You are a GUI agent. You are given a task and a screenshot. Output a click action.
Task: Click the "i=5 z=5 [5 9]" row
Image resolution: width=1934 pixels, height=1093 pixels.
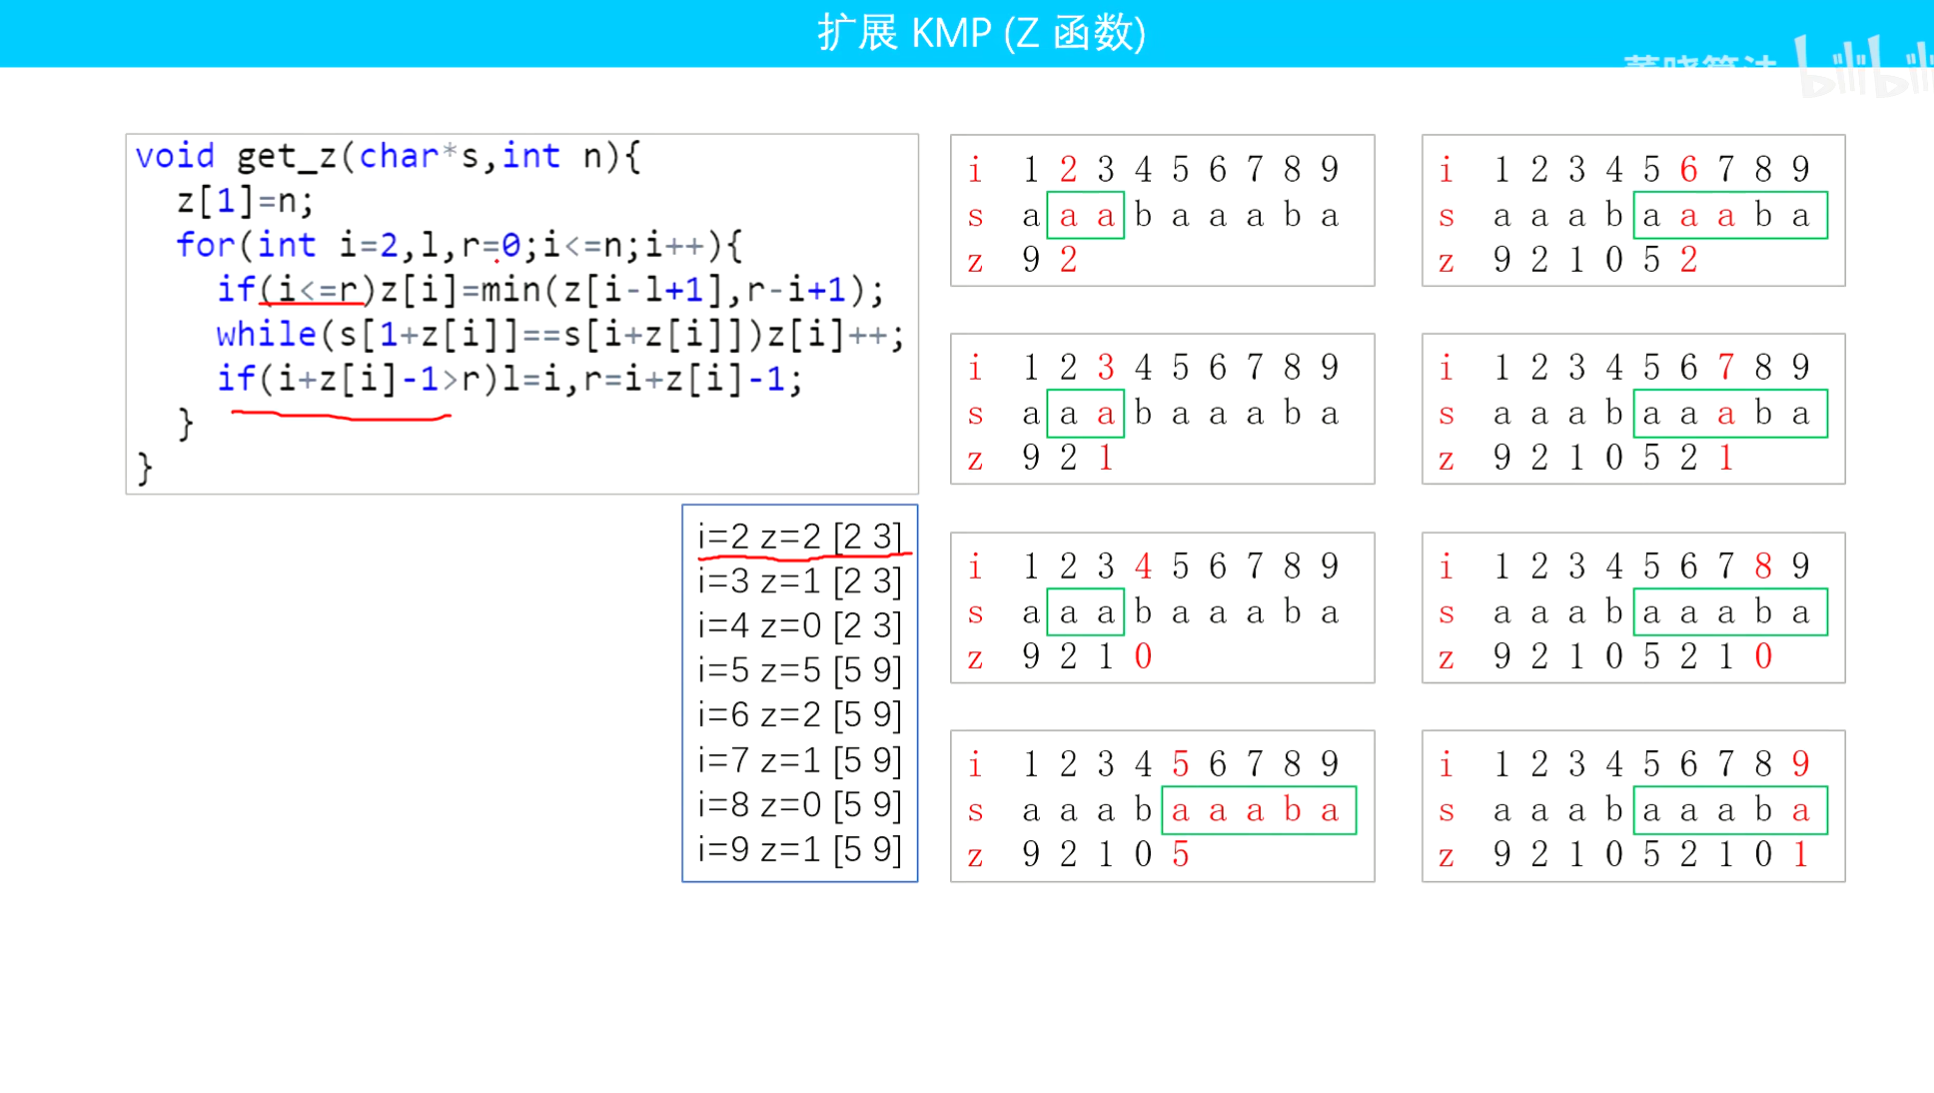tap(799, 670)
